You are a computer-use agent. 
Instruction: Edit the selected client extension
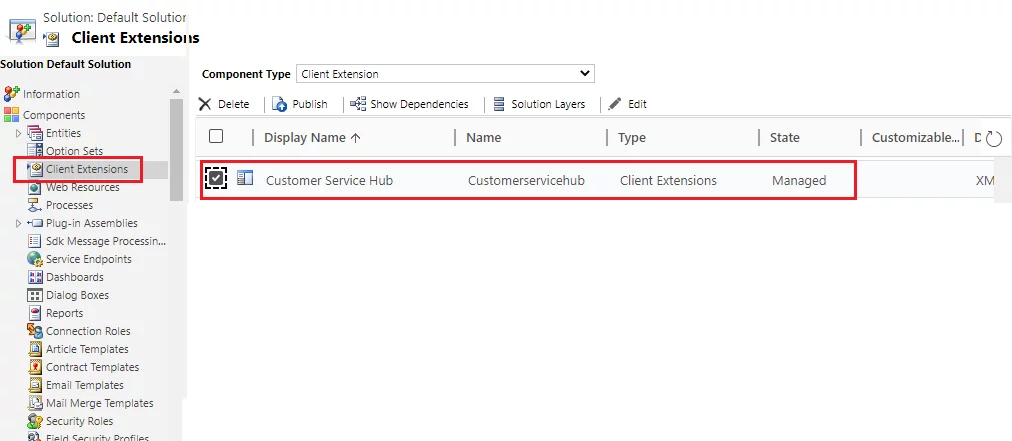click(627, 104)
